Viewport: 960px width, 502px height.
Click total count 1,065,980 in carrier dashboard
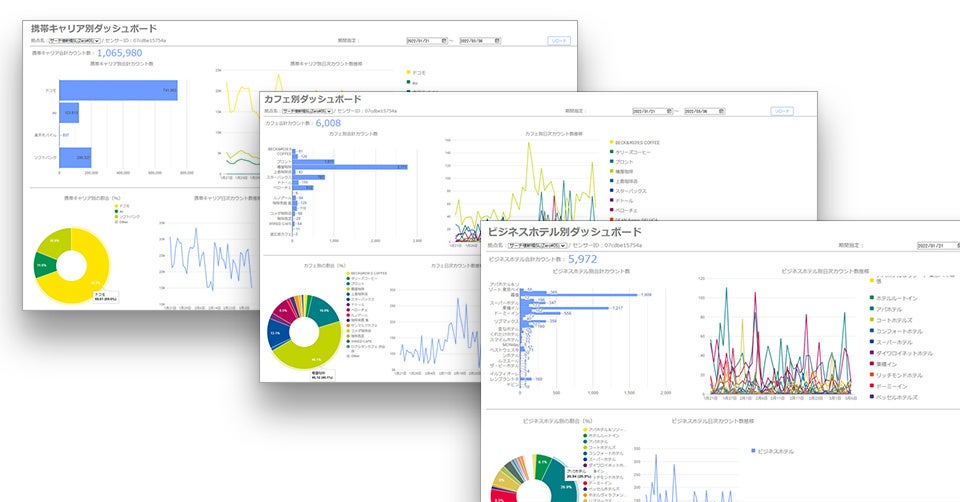point(119,53)
